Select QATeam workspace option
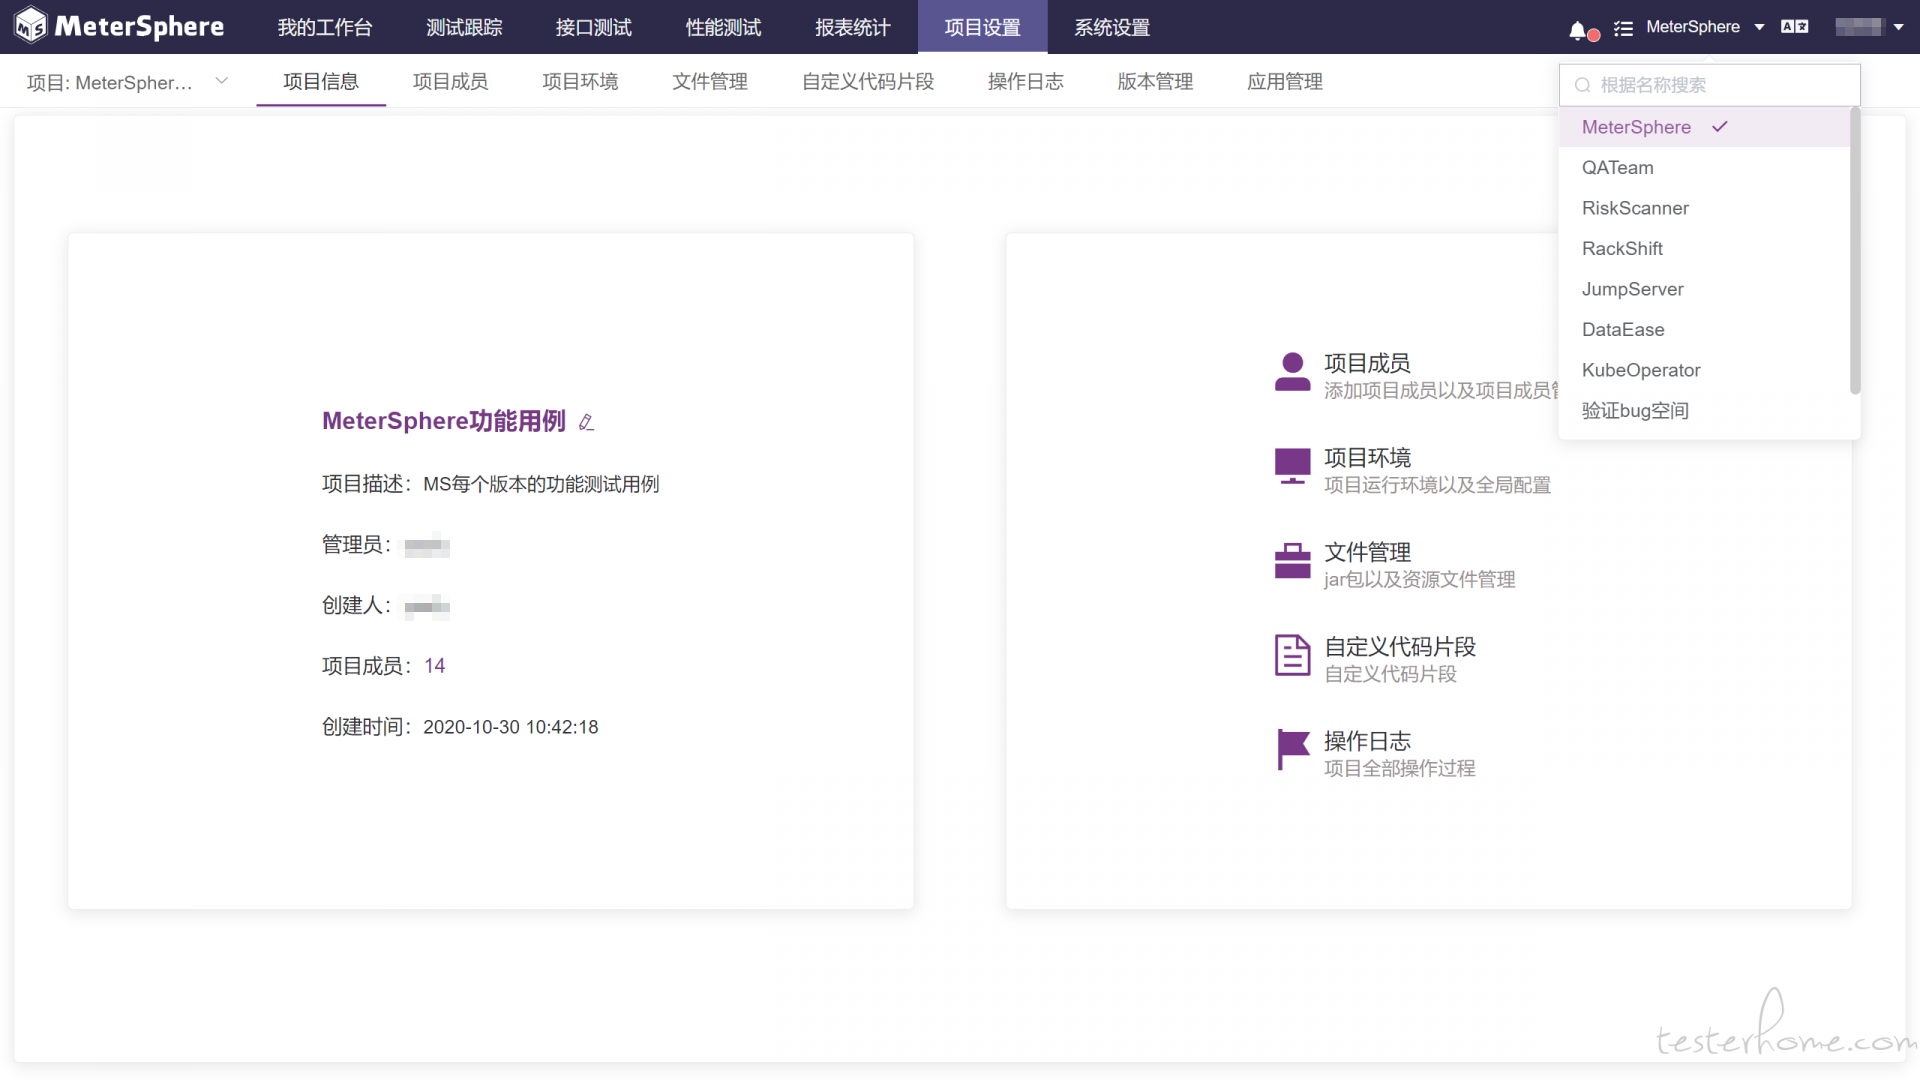1920x1080 pixels. [x=1704, y=167]
